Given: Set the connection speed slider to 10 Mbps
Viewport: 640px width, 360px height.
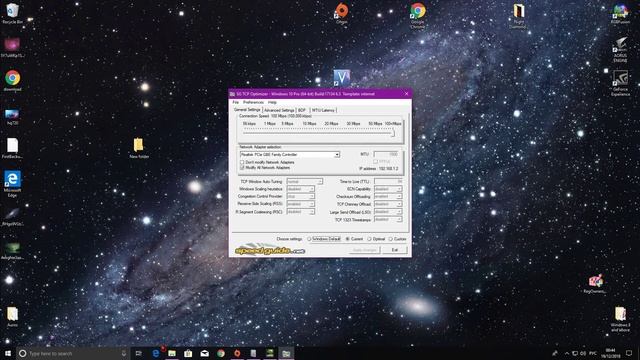Looking at the screenshot, I should [309, 133].
